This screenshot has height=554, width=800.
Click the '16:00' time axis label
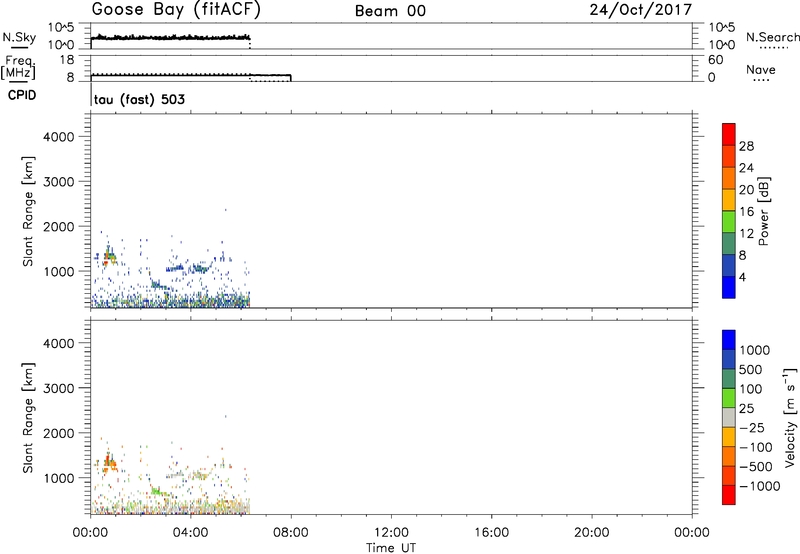(491, 533)
